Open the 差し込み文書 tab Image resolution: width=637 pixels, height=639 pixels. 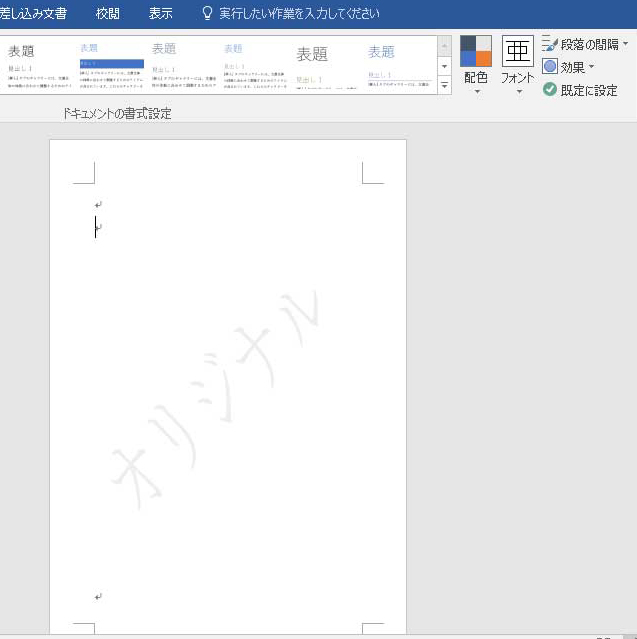[34, 14]
